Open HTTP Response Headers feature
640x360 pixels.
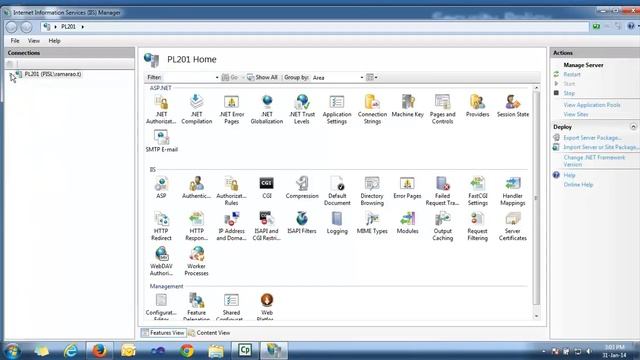pos(196,226)
